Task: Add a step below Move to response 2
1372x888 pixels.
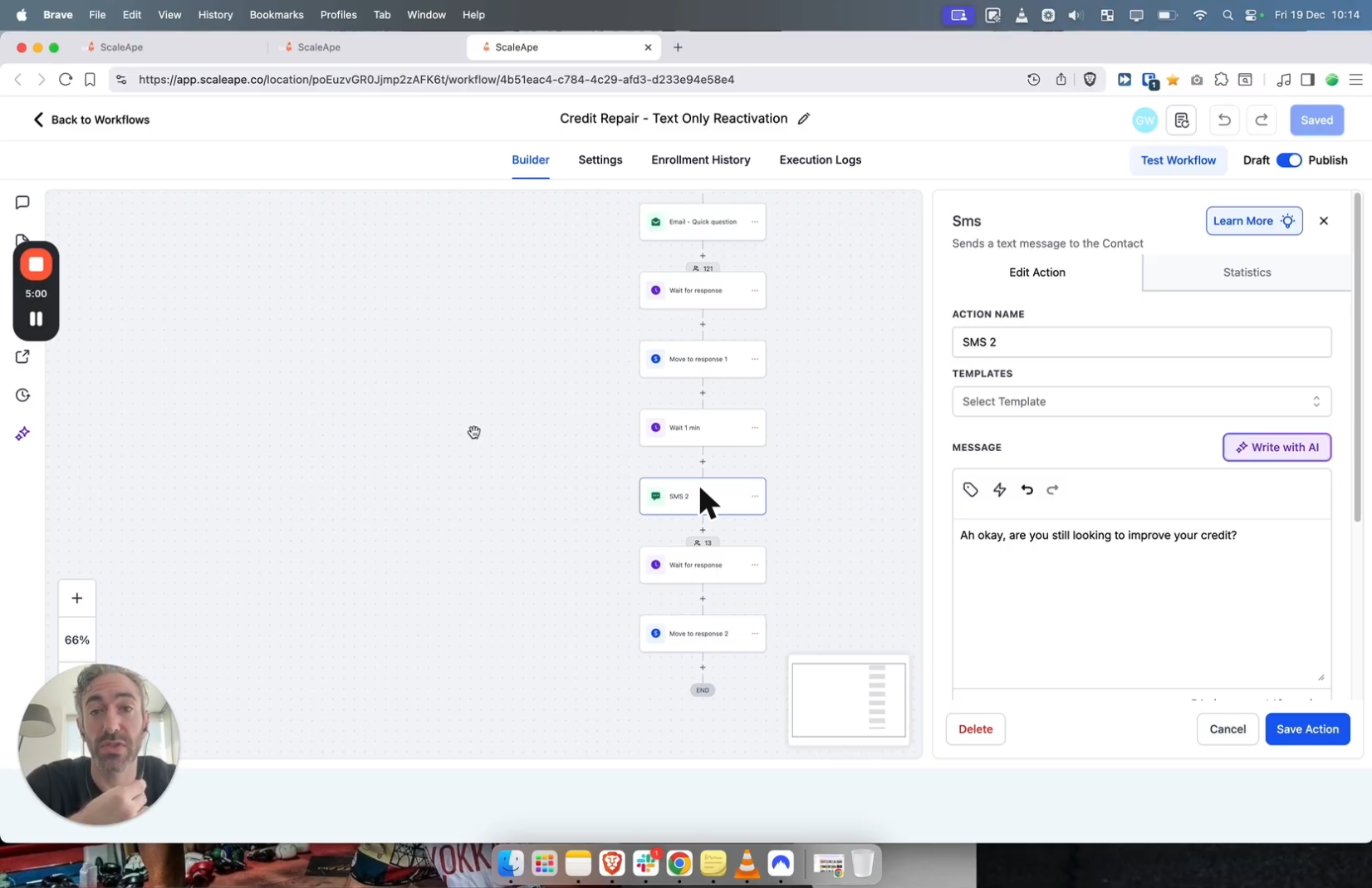Action: click(x=703, y=667)
